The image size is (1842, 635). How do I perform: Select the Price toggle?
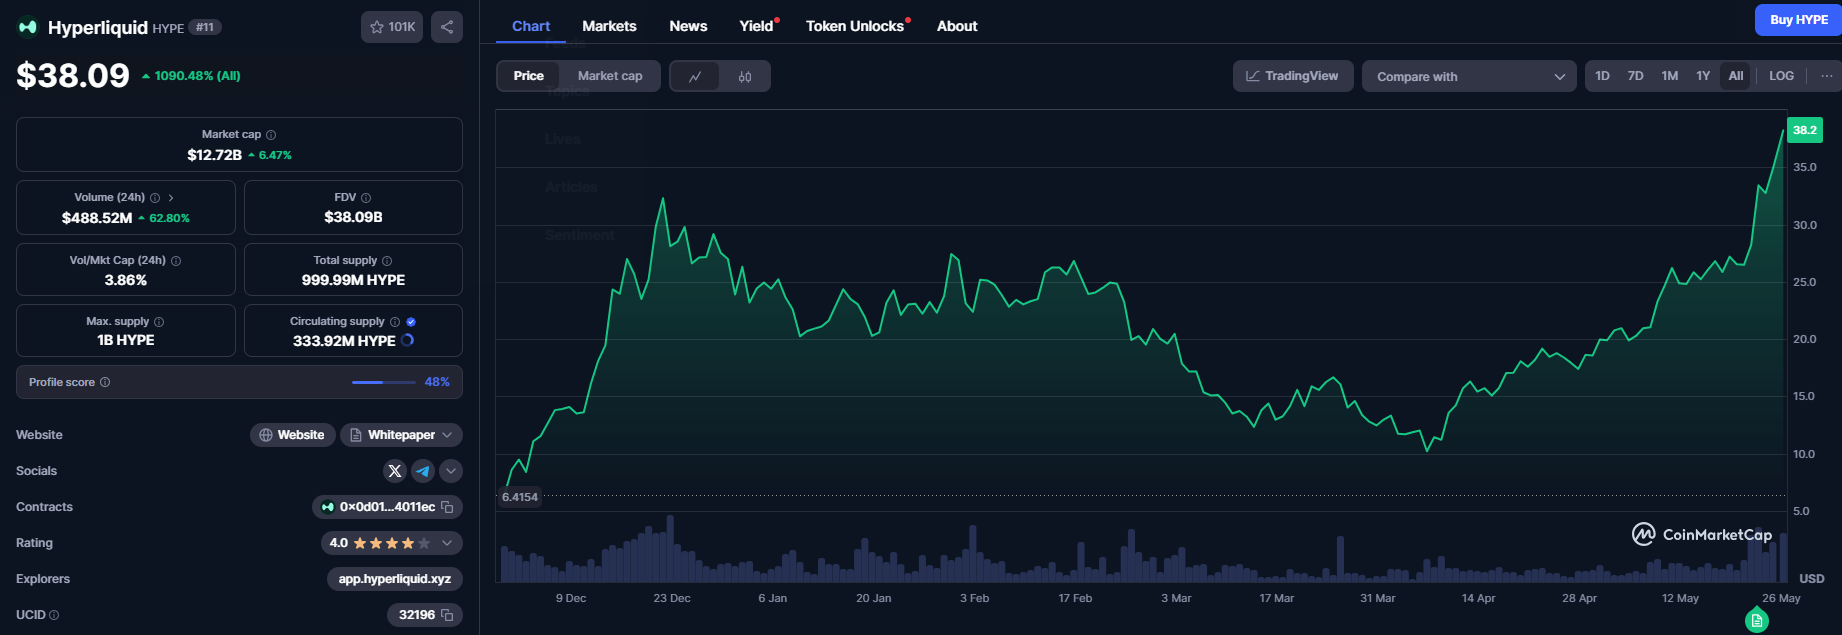[529, 76]
